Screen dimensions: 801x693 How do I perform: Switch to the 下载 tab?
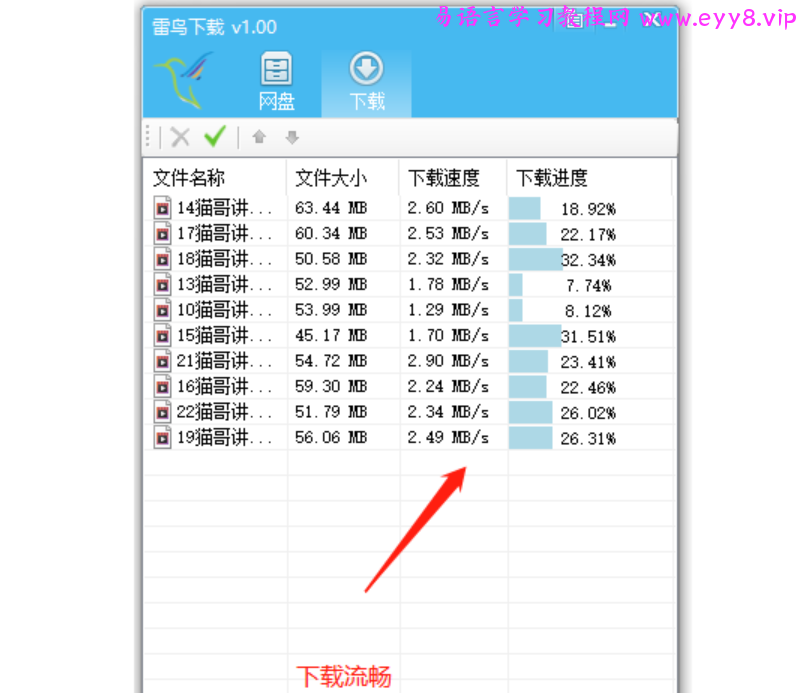(366, 80)
